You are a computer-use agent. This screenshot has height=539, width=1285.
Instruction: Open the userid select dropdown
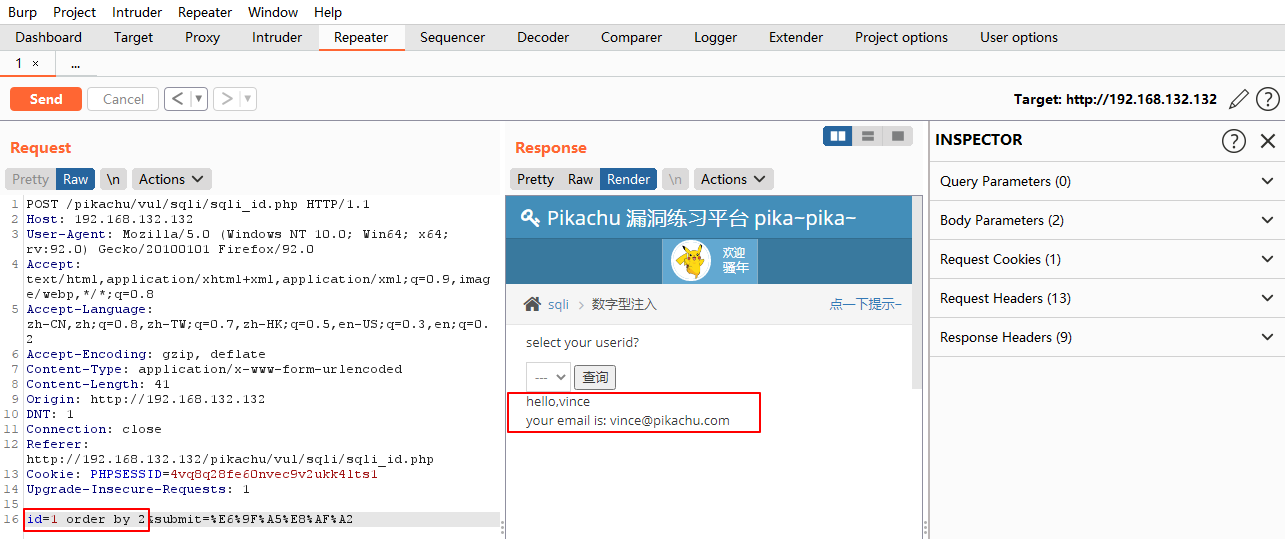tap(548, 377)
